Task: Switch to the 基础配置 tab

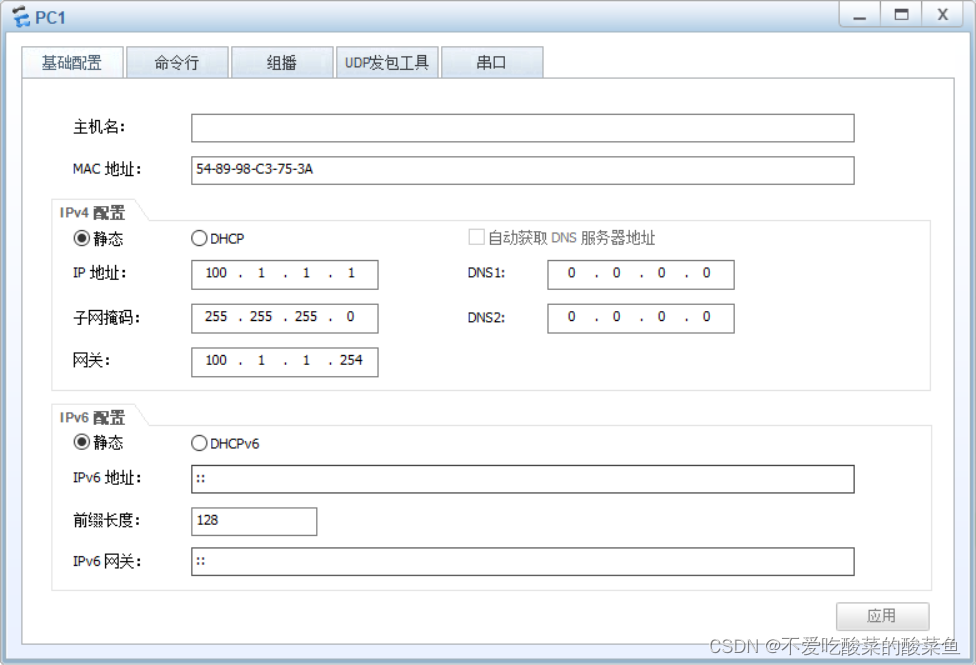Action: [x=72, y=62]
